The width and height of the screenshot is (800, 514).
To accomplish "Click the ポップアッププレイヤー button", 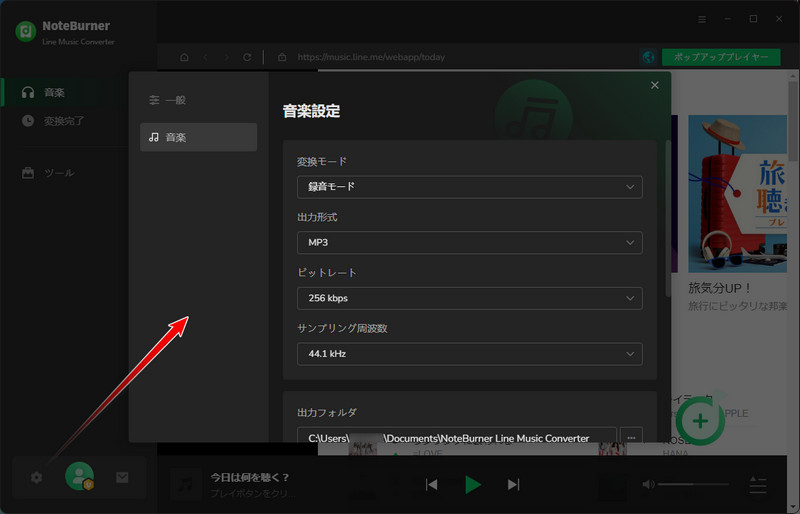I will (x=721, y=57).
